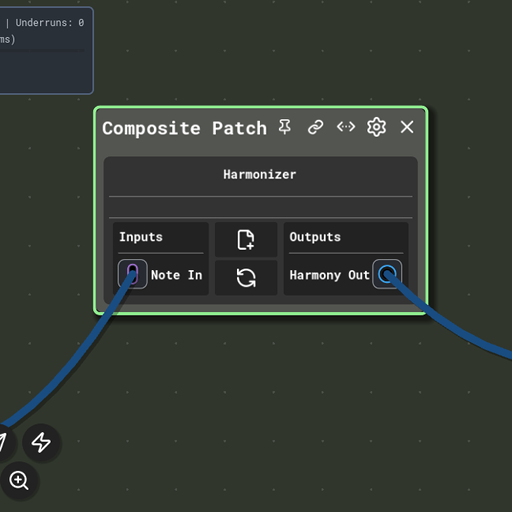
Task: Click the refresh reload icon
Action: coord(246,278)
